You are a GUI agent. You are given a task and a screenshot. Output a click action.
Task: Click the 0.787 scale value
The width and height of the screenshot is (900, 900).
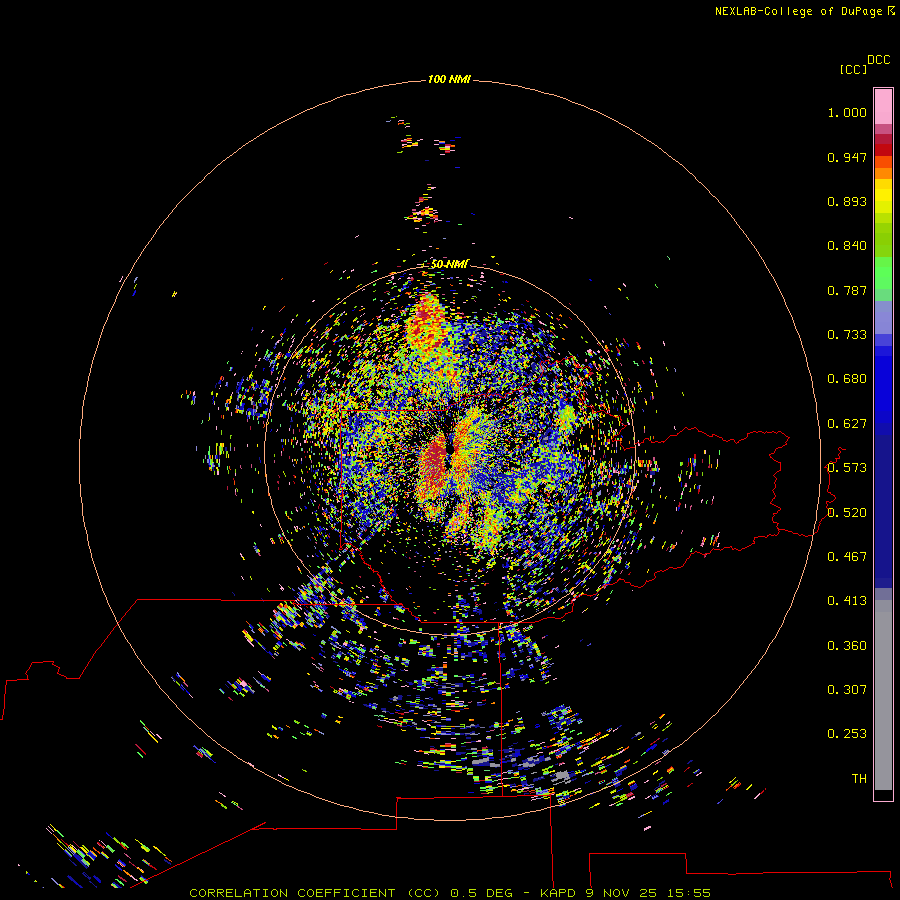click(x=847, y=290)
